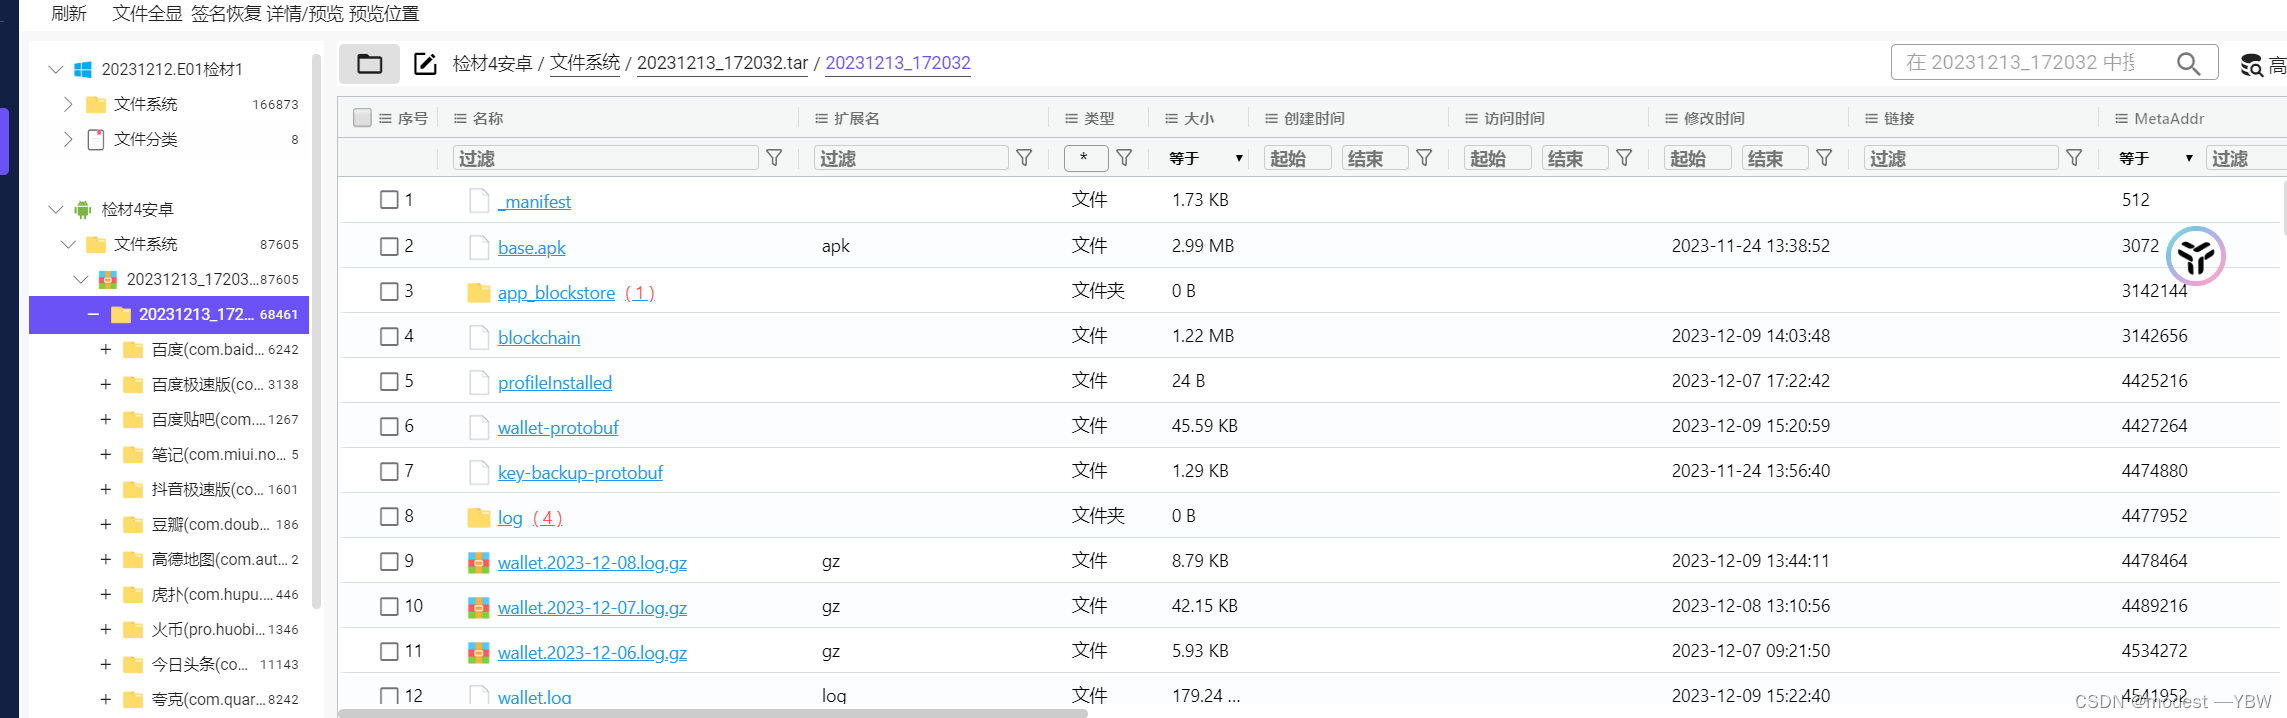
Task: Click the 名称 filter input field
Action: pyautogui.click(x=606, y=158)
